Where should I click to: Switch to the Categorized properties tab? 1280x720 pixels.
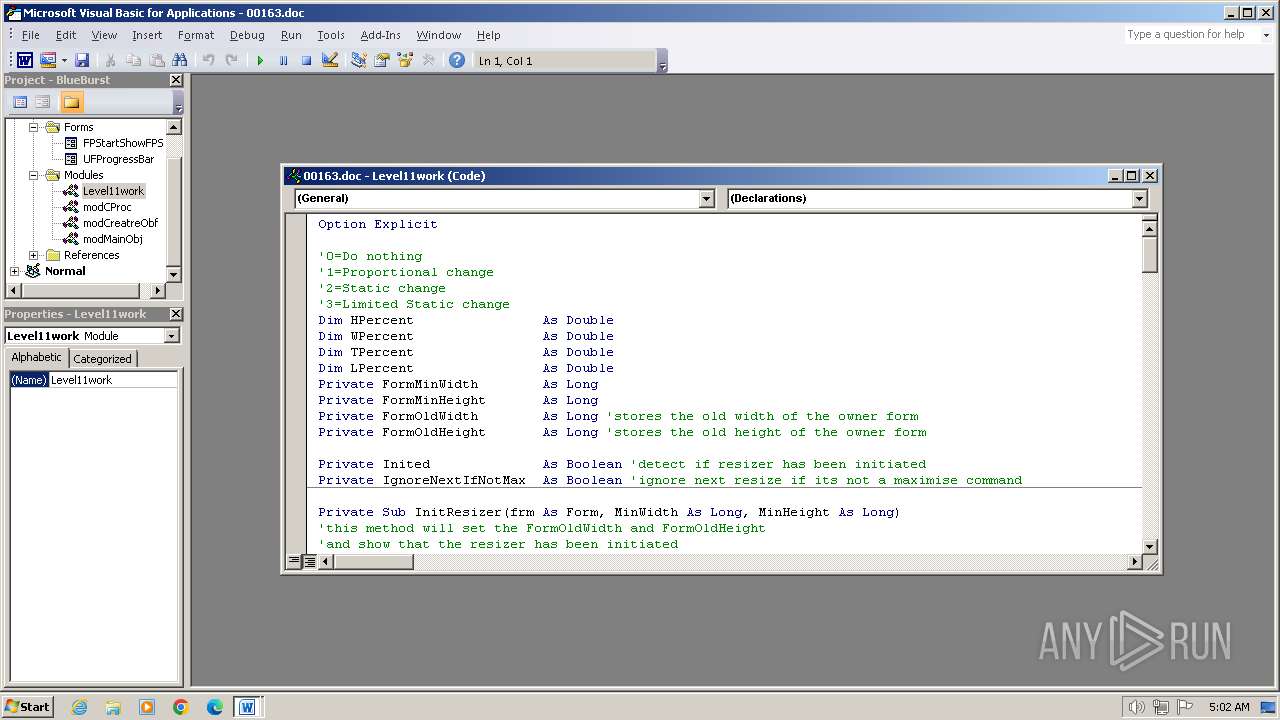[102, 359]
